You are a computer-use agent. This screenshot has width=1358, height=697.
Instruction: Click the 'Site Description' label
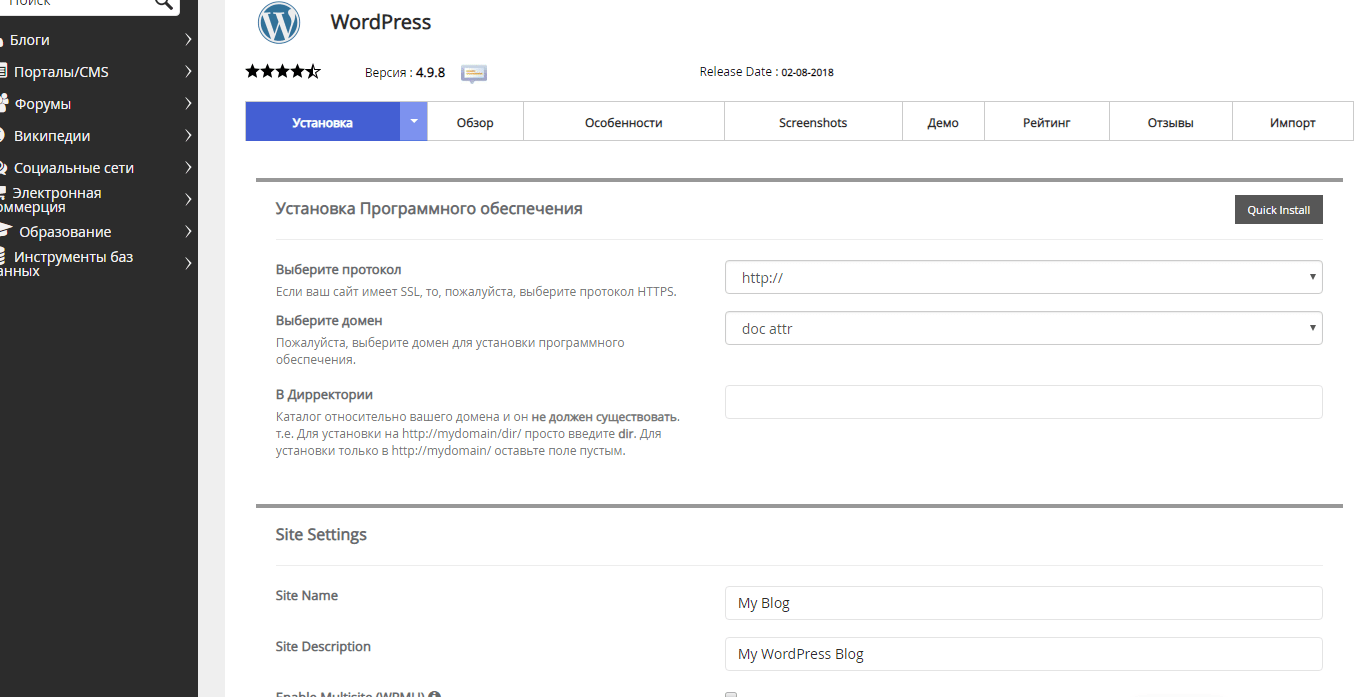click(323, 646)
